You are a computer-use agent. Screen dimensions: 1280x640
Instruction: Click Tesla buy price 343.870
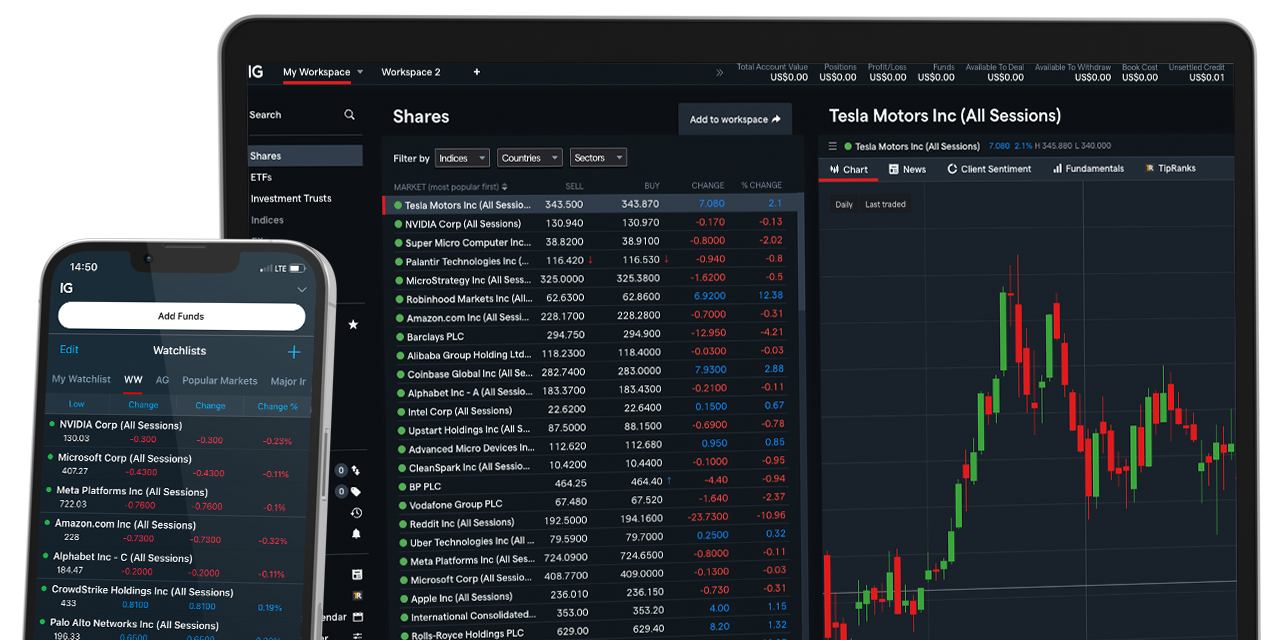click(639, 204)
